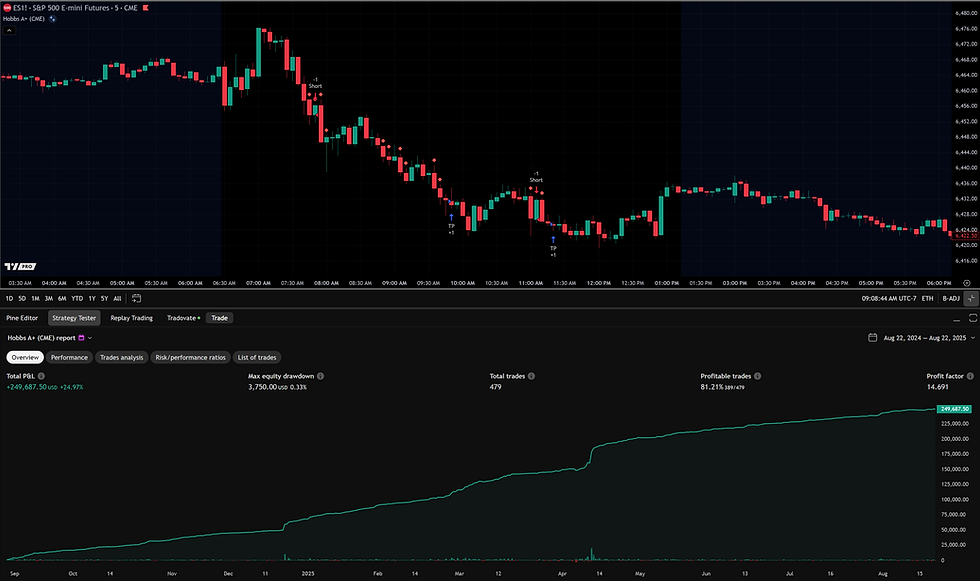Open the Hobbs A+ indicator settings icon

52,19
